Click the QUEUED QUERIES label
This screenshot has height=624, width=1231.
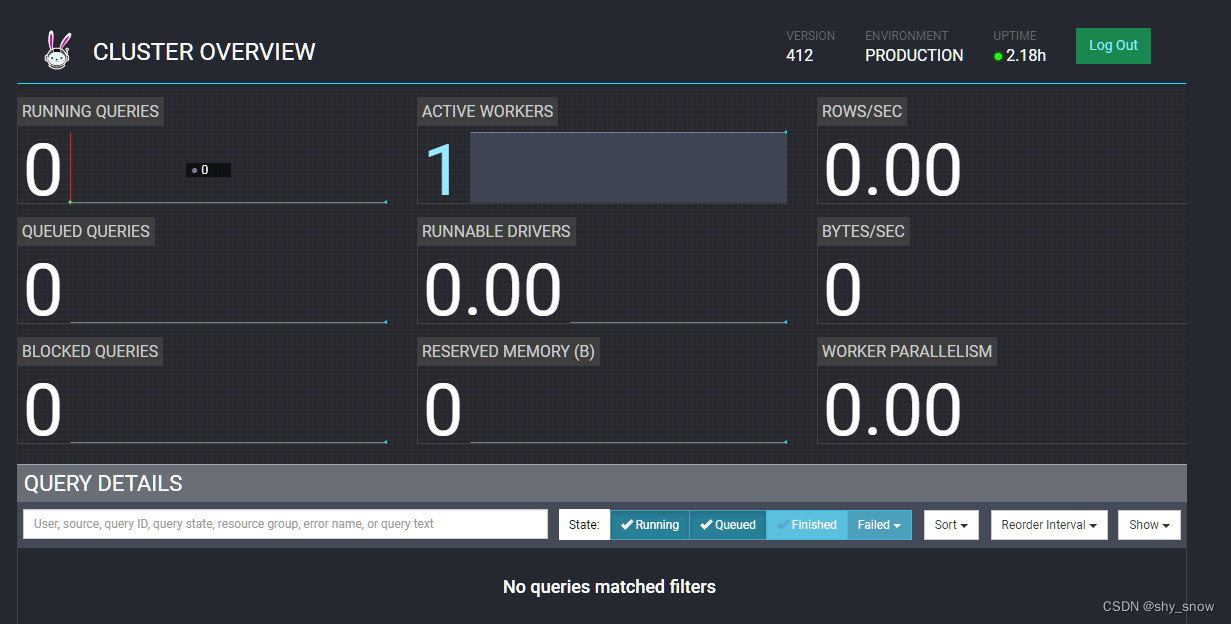[86, 231]
